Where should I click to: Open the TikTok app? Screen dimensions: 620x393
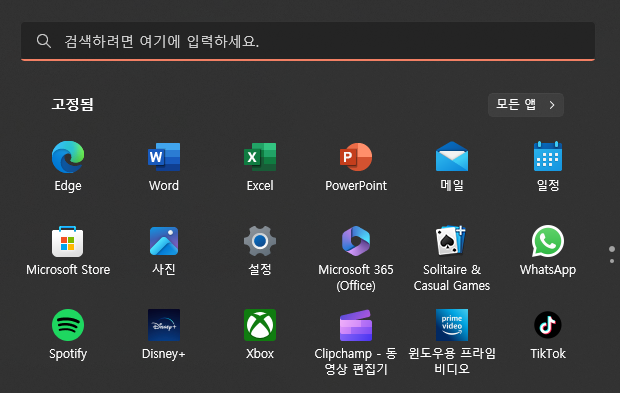pyautogui.click(x=548, y=325)
